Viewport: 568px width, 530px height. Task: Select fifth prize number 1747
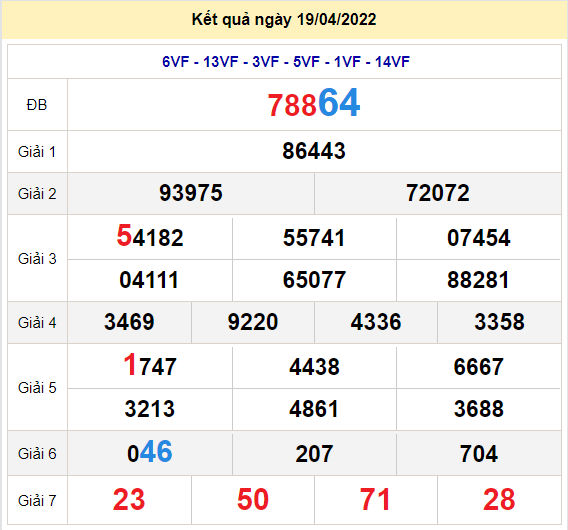pyautogui.click(x=150, y=365)
